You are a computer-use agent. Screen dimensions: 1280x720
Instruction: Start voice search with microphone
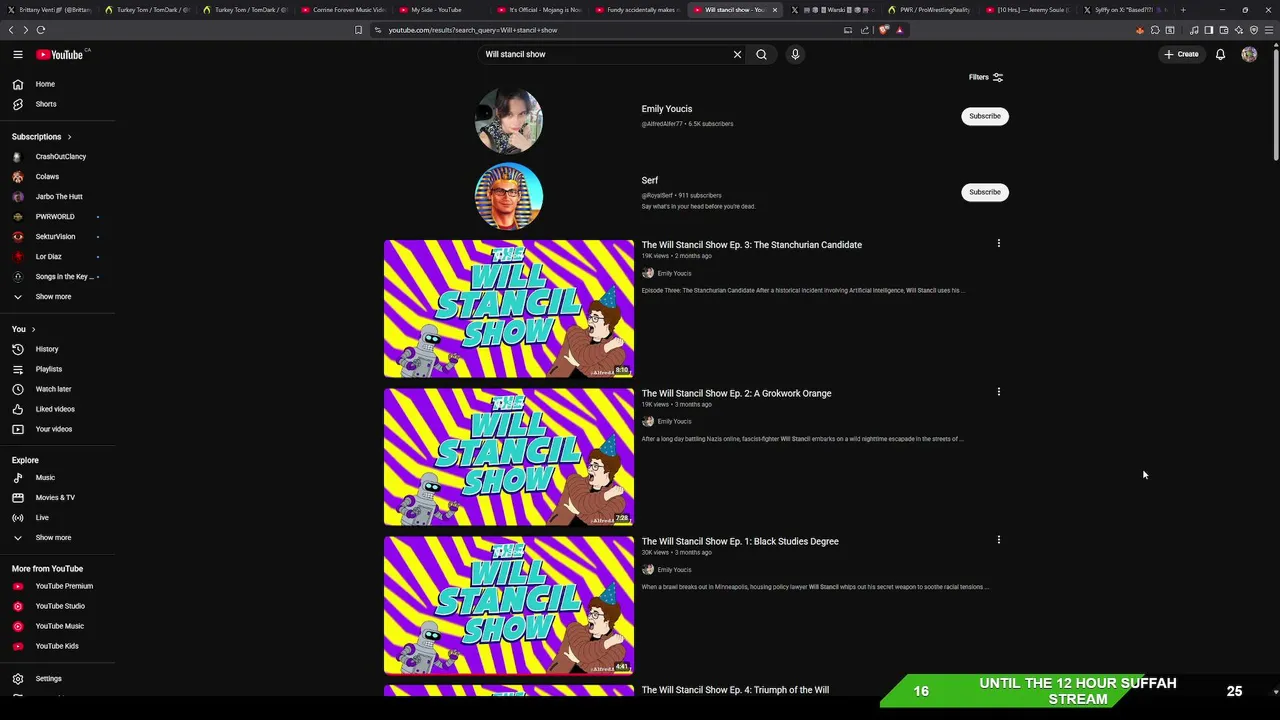pos(795,54)
